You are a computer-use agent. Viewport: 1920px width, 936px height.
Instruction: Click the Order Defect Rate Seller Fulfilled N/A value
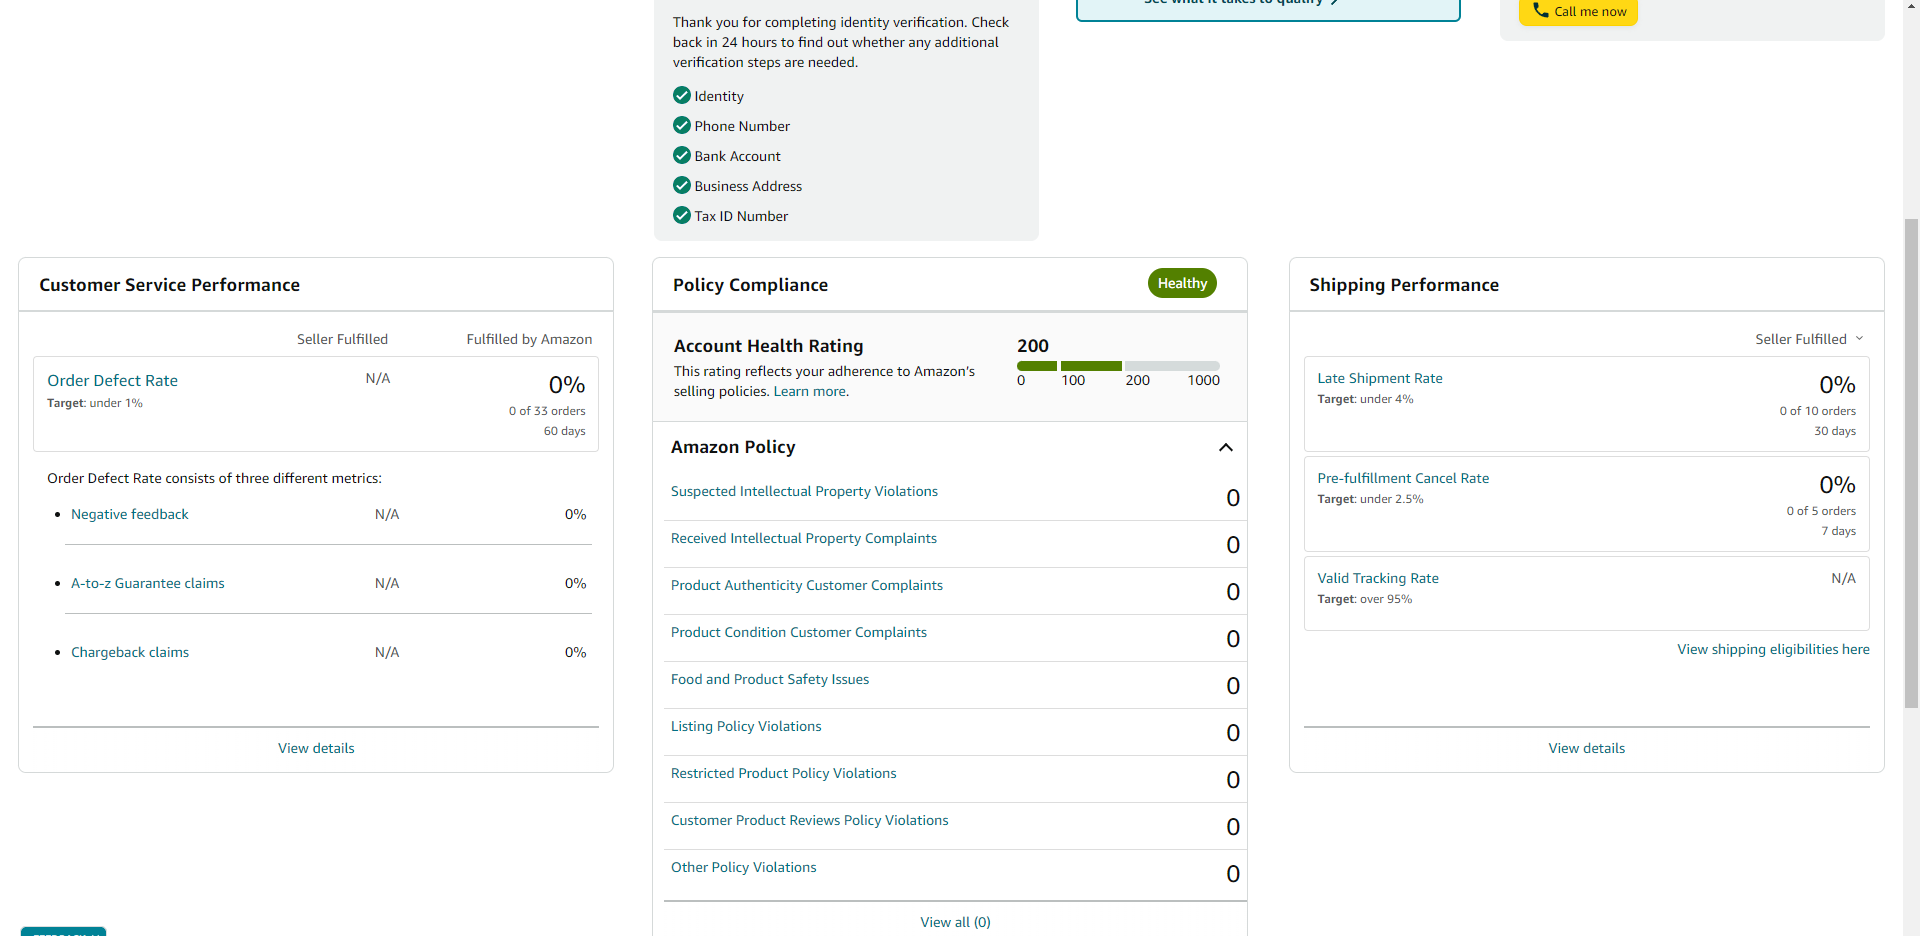(x=378, y=378)
